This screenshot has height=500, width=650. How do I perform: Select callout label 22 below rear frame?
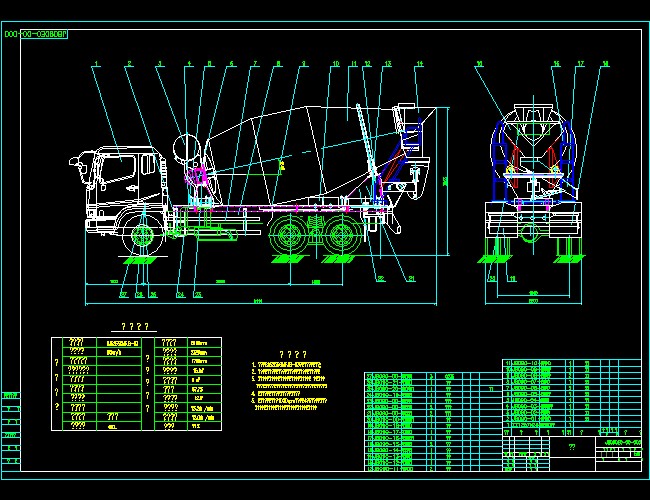(381, 279)
